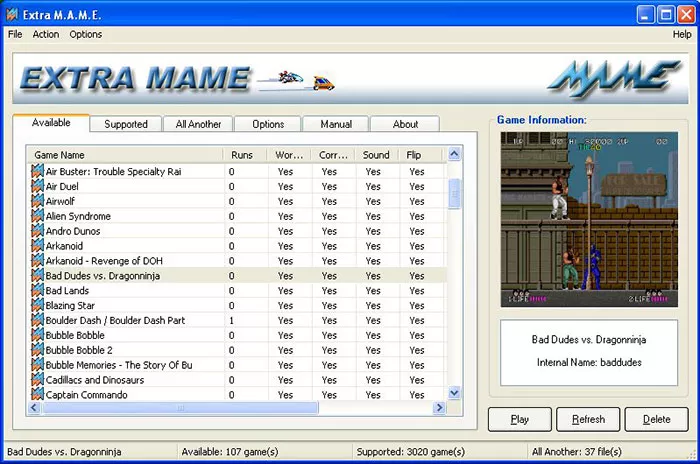700x464 pixels.
Task: Click the icon next to Captain Commando
Action: 38,395
